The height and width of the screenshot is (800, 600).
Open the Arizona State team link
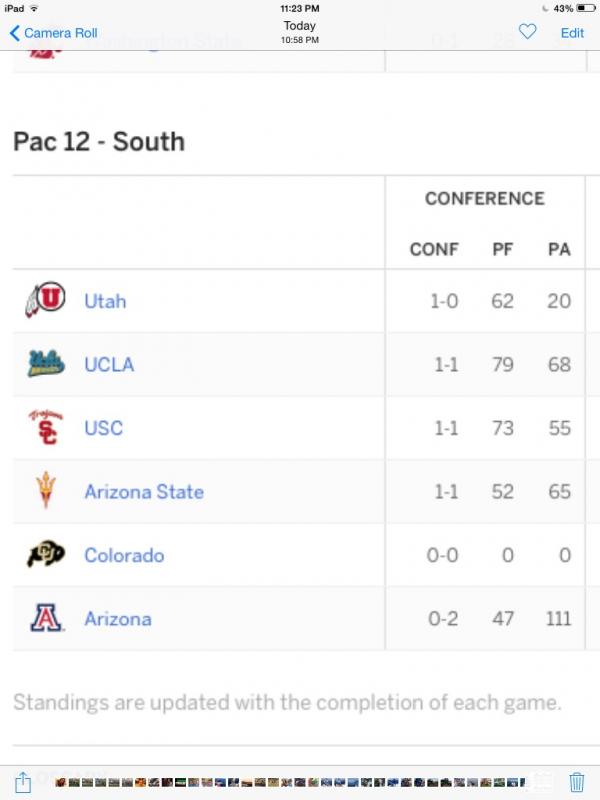point(144,492)
